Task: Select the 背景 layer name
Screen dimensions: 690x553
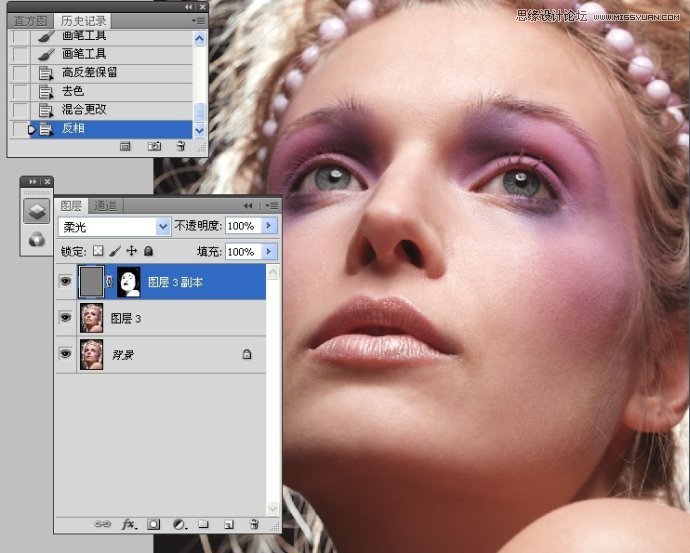Action: (122, 355)
